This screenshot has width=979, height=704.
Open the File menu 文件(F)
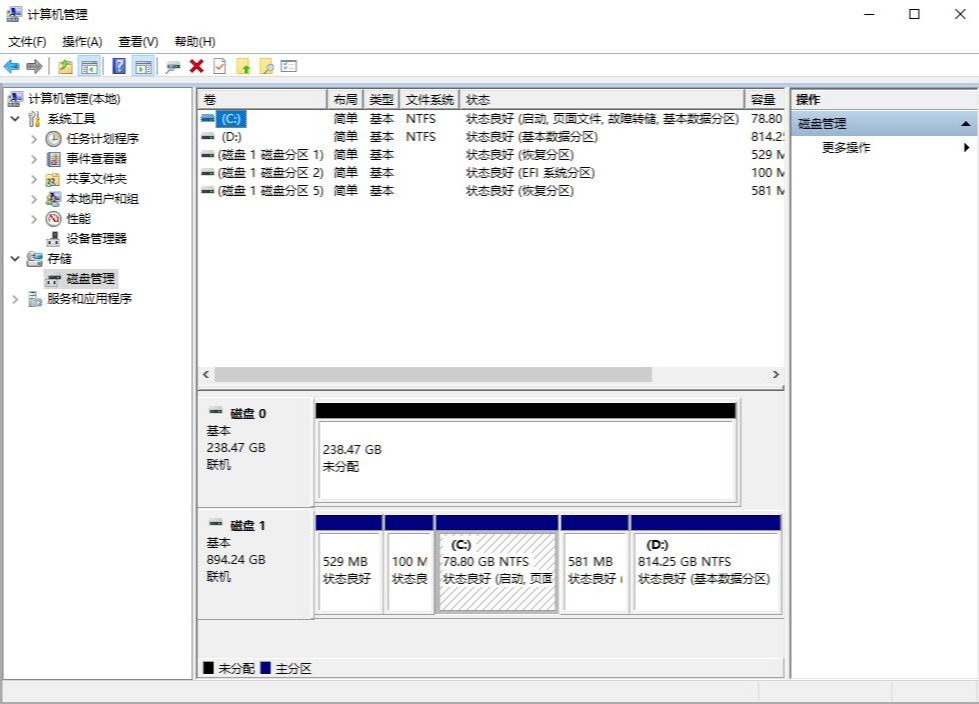(x=27, y=42)
